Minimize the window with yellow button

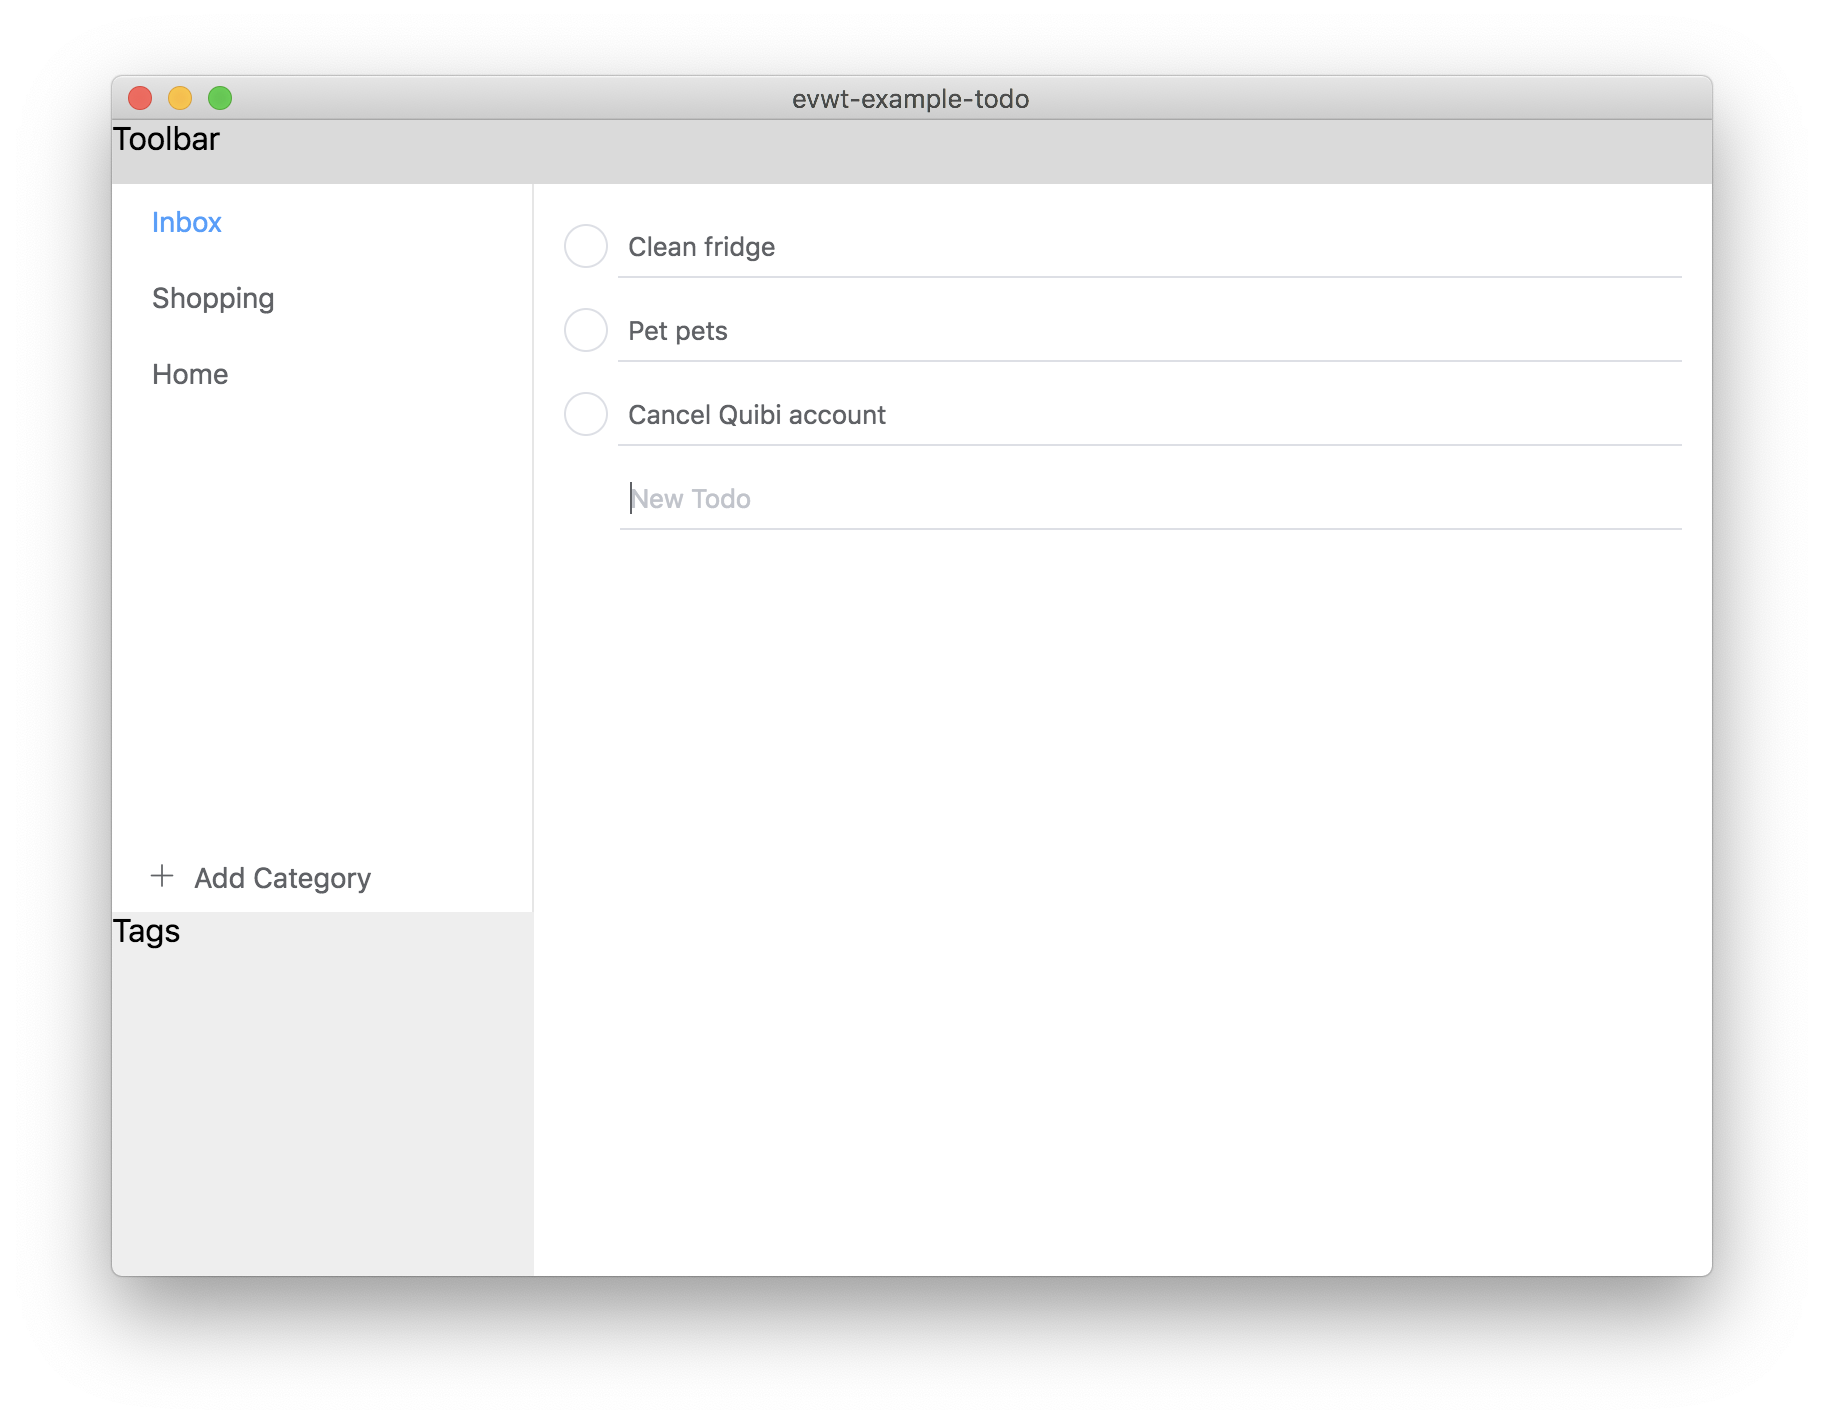click(x=180, y=98)
